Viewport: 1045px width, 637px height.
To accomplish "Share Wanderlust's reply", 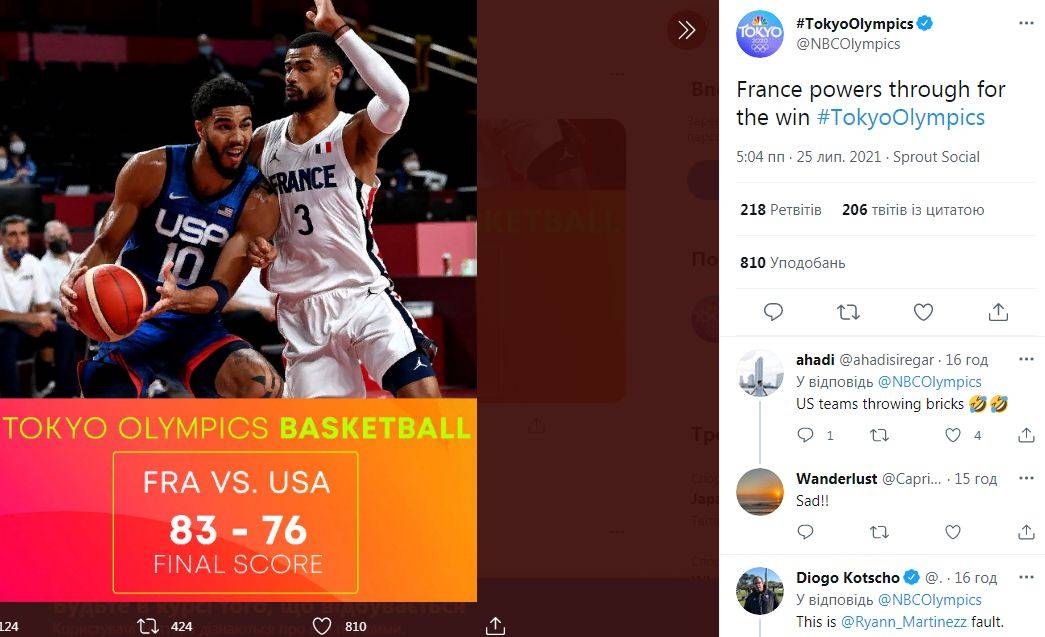I will (x=1026, y=532).
